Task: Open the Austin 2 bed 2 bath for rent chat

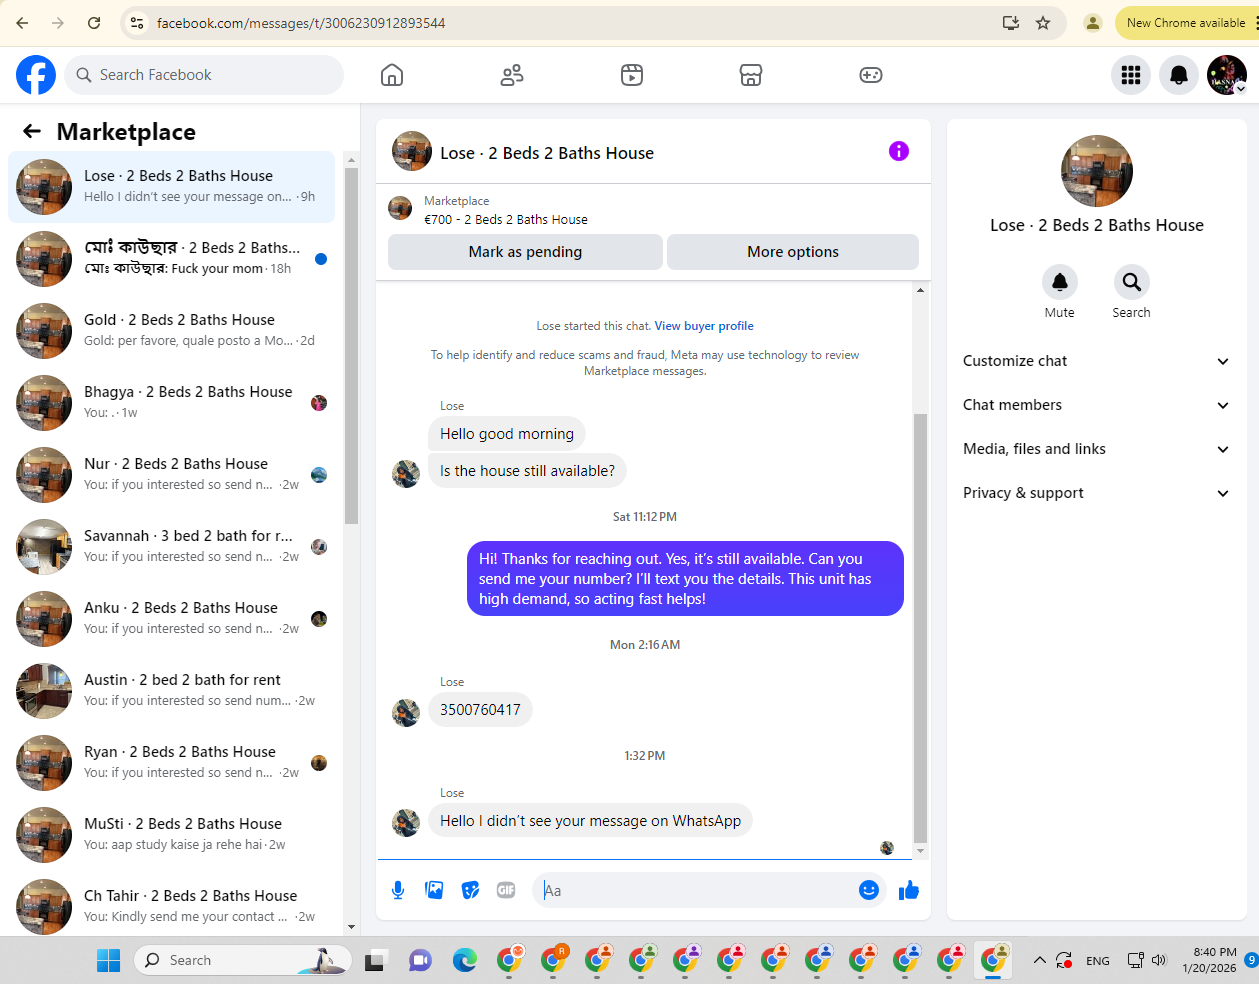Action: 171,691
